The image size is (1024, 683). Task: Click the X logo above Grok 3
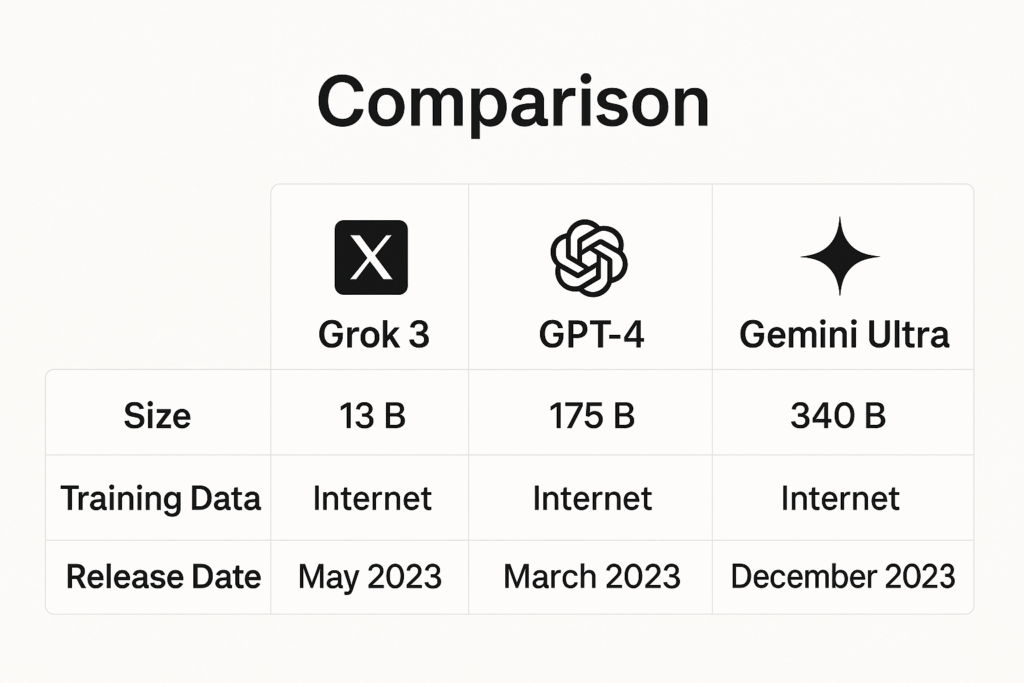(371, 257)
